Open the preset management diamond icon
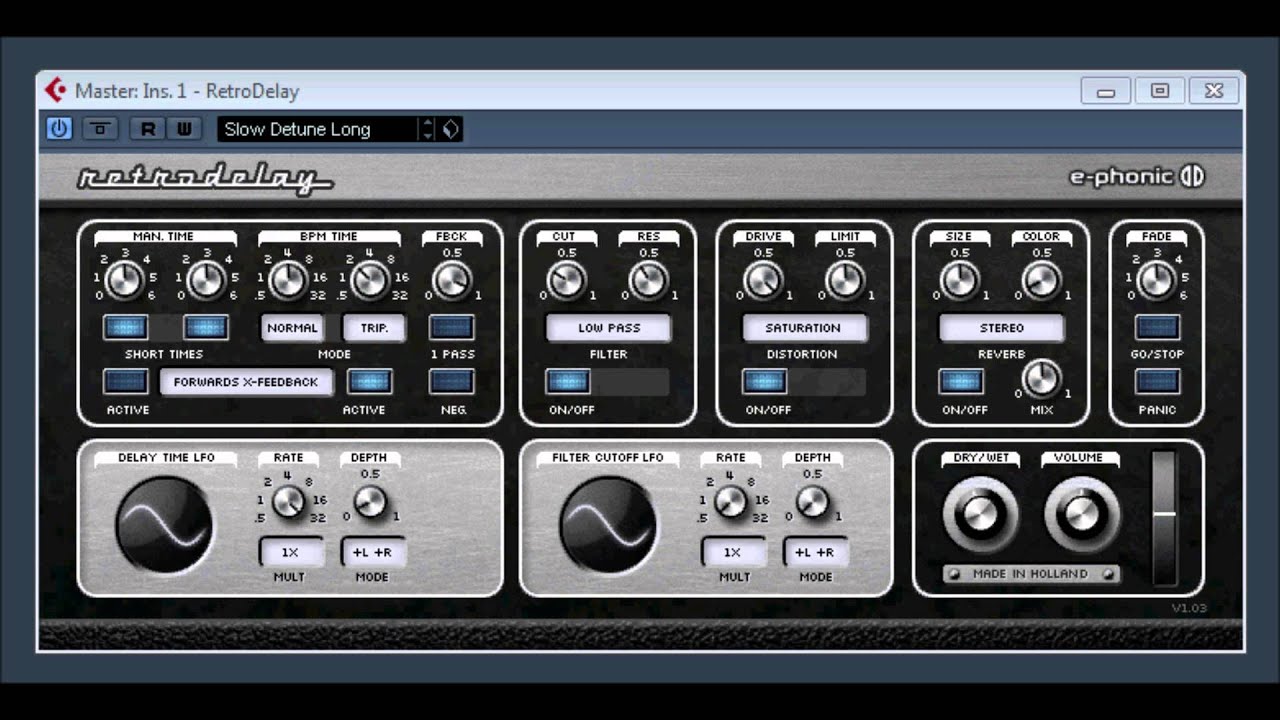Image resolution: width=1280 pixels, height=720 pixels. [450, 129]
